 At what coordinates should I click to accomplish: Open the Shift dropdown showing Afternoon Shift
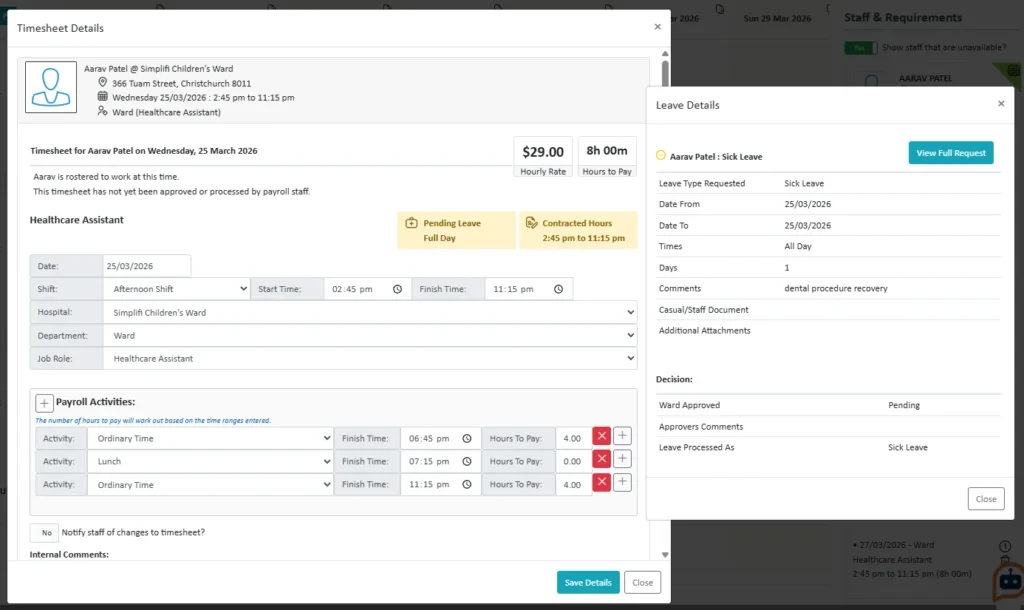point(176,289)
